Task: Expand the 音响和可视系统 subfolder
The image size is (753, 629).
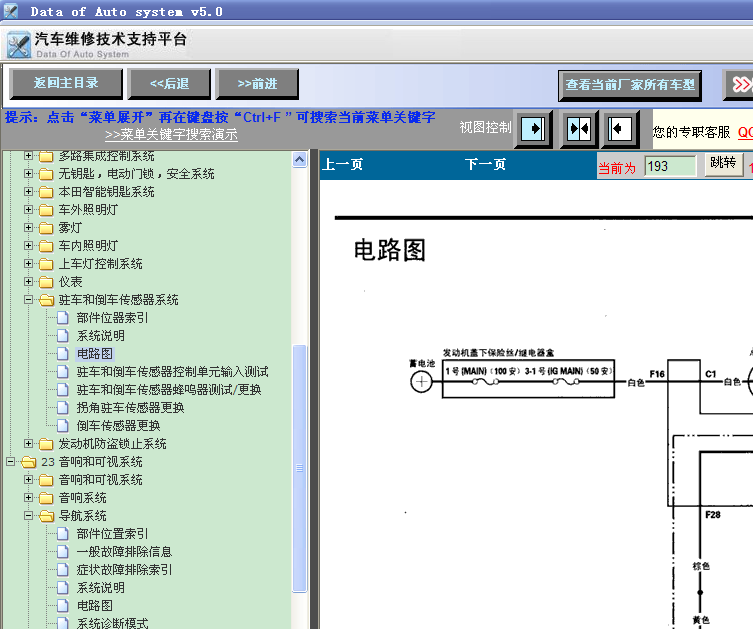Action: [28, 480]
